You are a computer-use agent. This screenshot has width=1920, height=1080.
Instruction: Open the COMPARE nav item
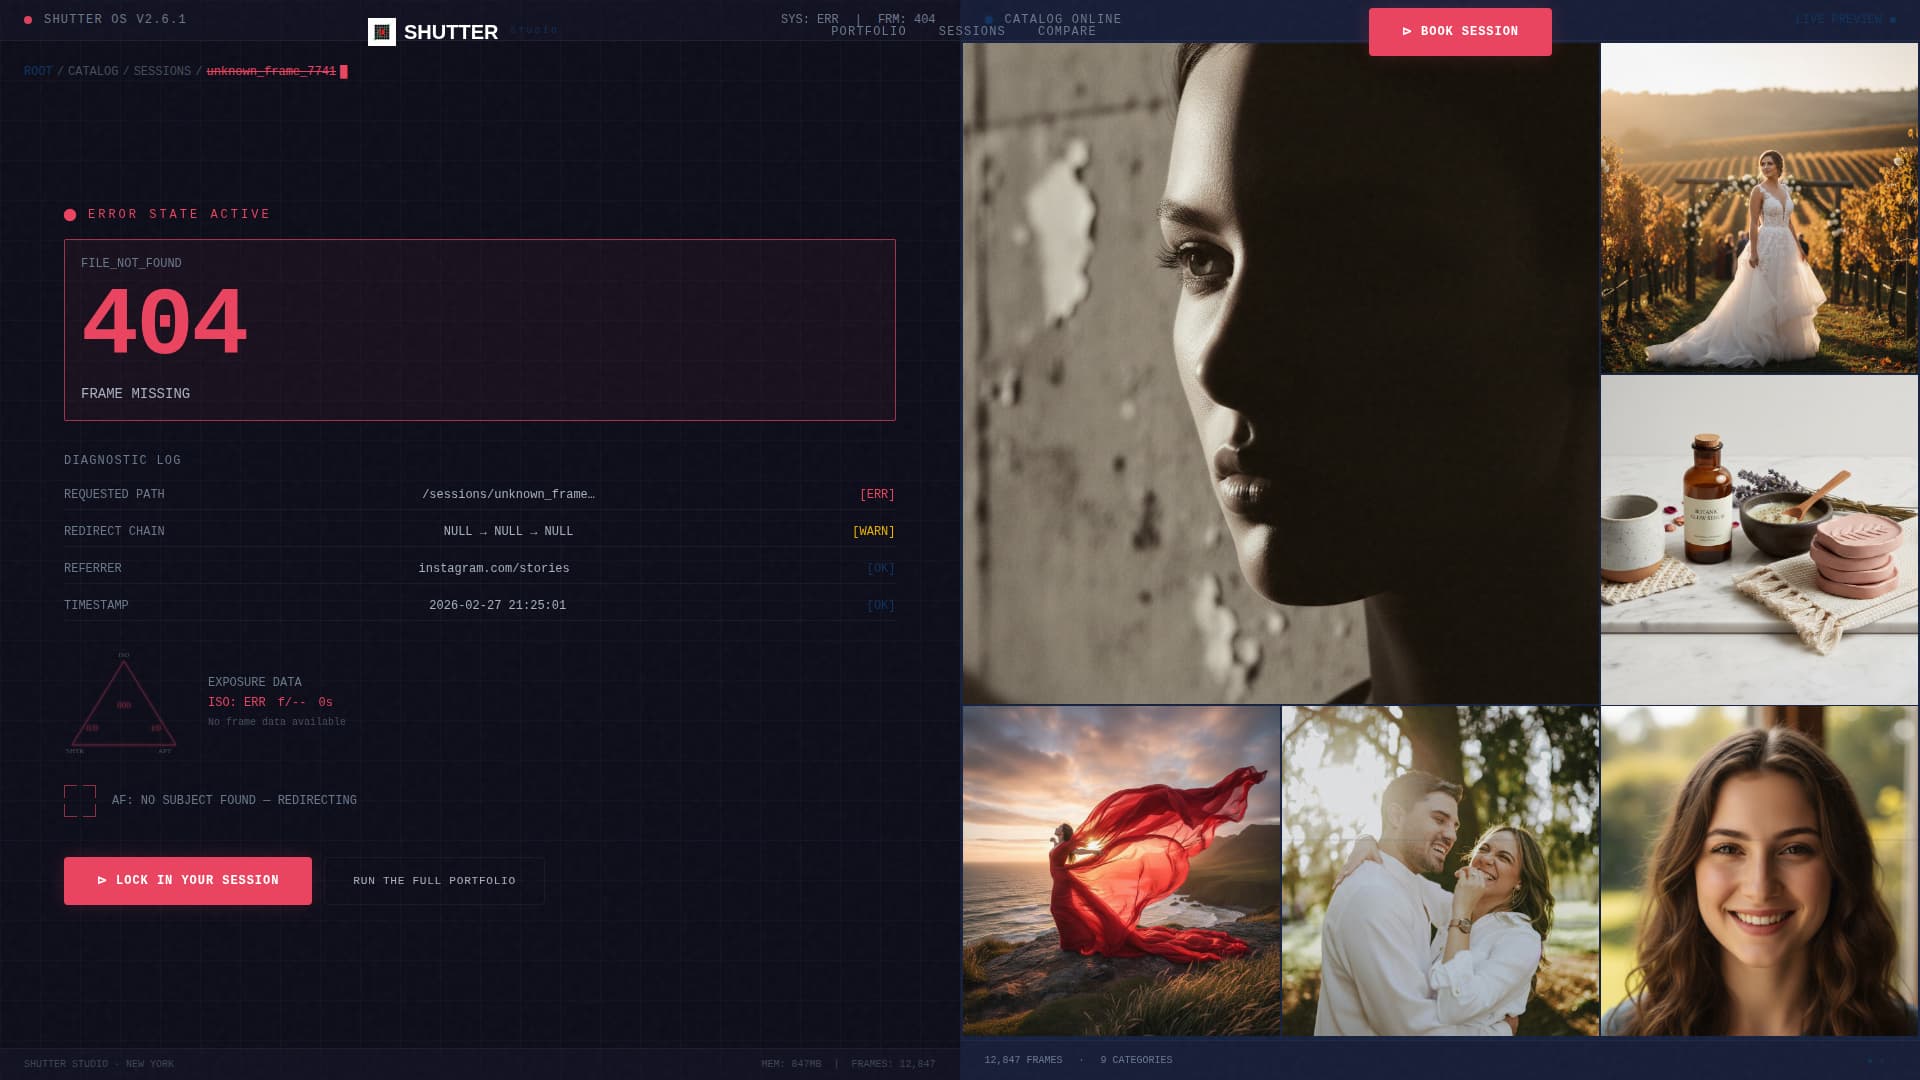pos(1066,32)
